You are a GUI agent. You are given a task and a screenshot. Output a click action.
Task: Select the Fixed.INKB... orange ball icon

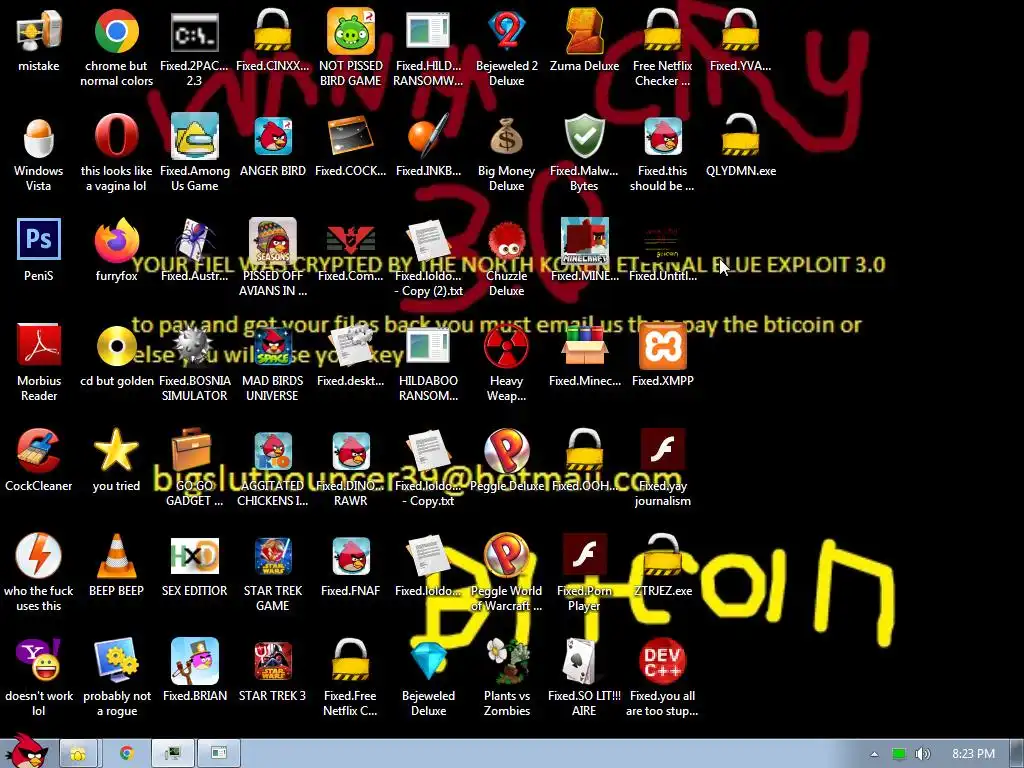(428, 136)
